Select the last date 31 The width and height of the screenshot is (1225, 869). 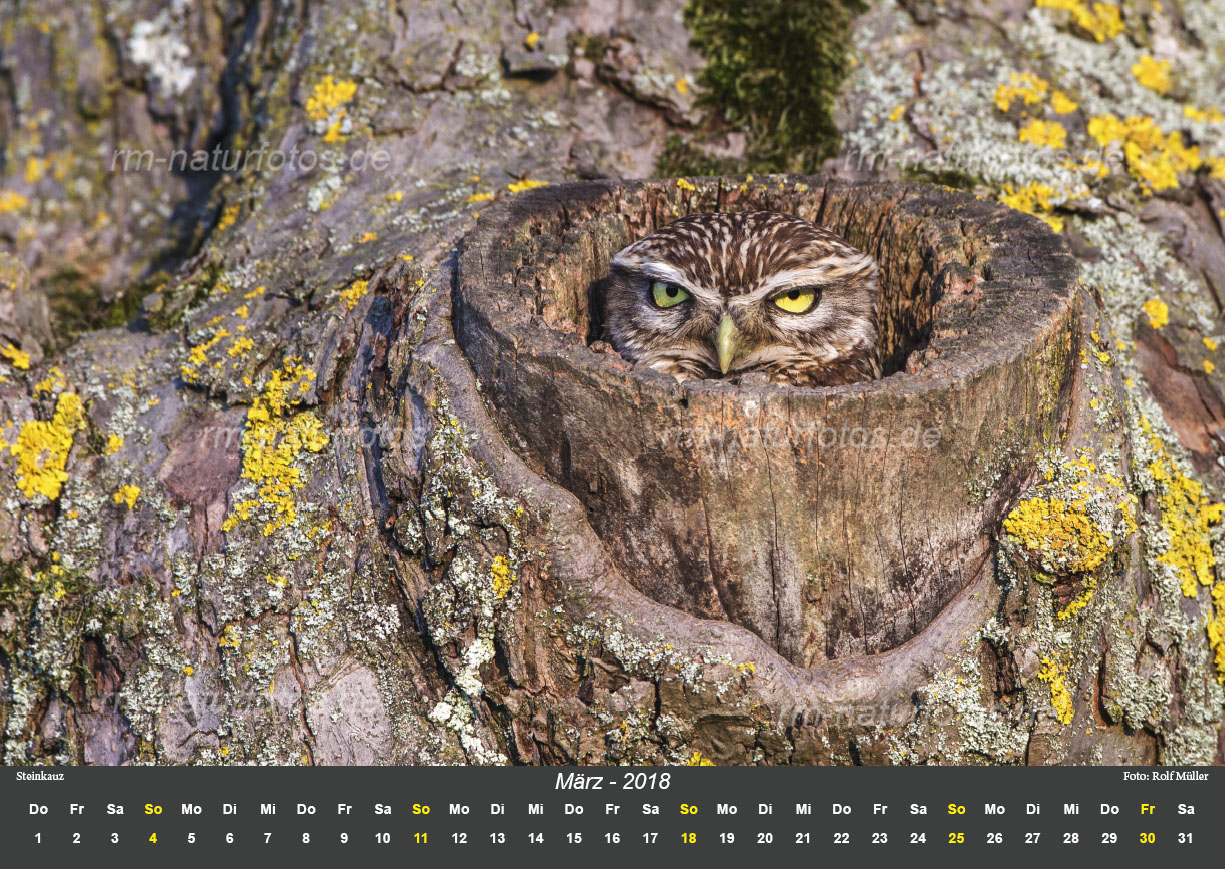click(1185, 840)
